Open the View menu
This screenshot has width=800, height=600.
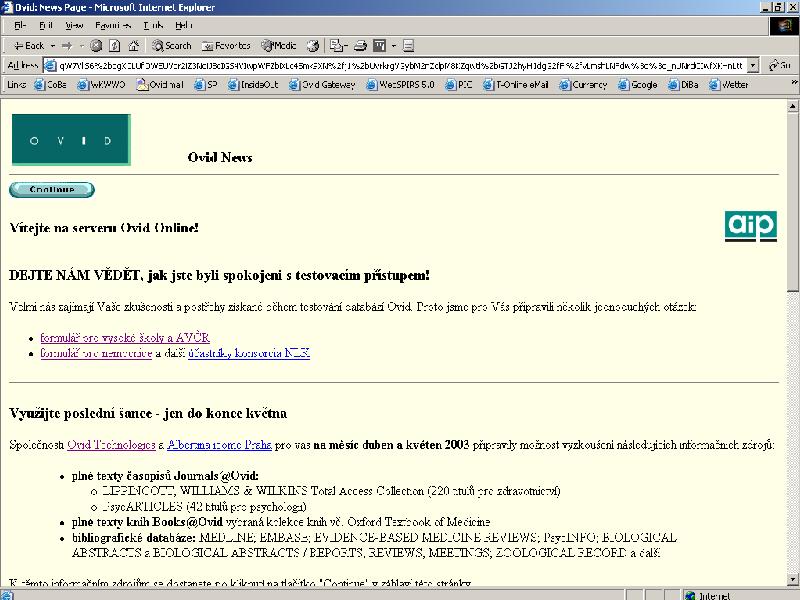tap(74, 25)
